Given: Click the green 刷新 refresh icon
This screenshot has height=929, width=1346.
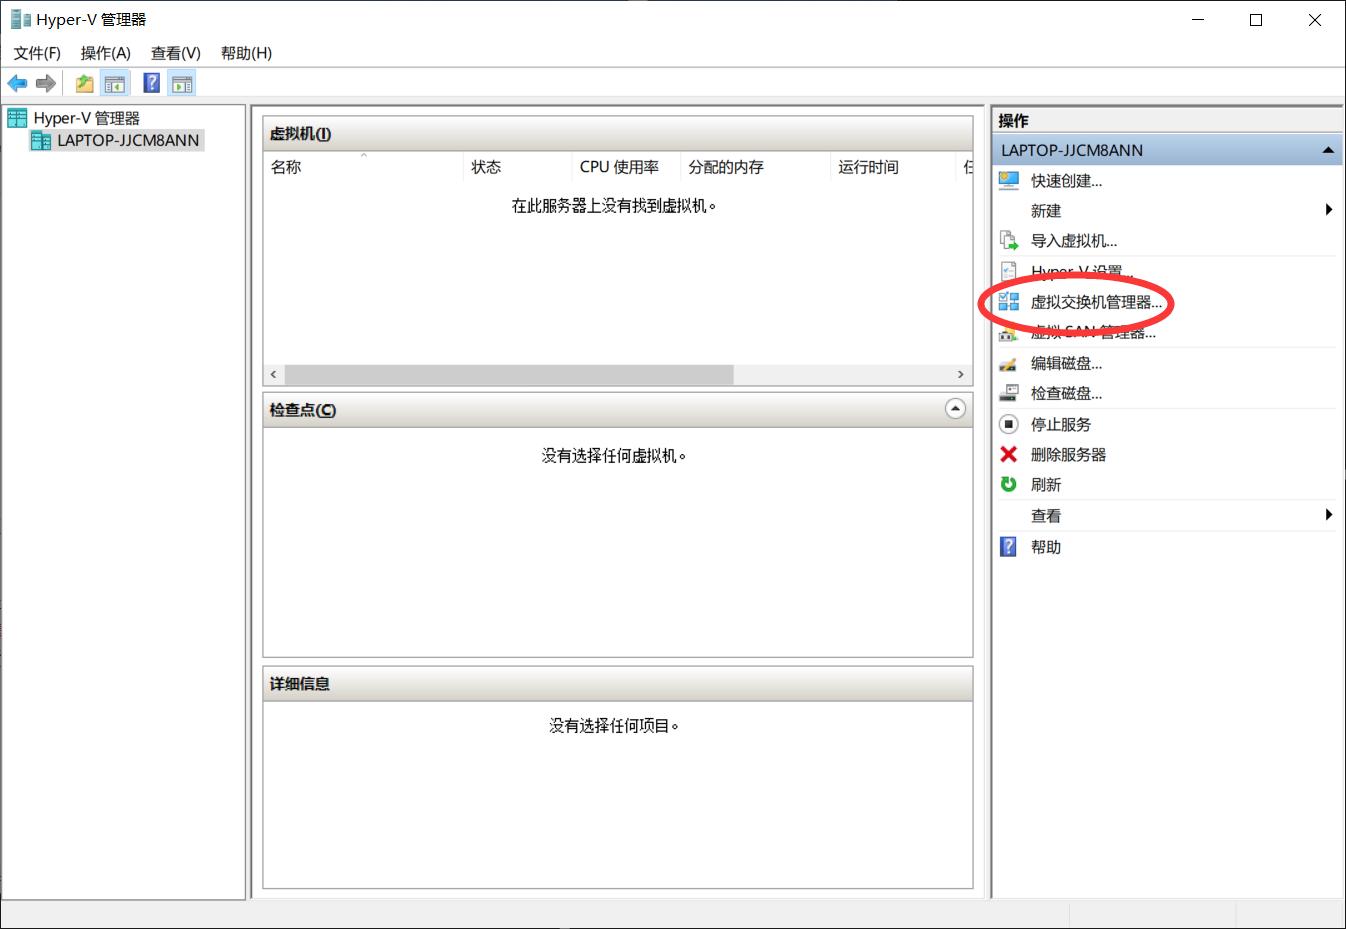Looking at the screenshot, I should coord(1009,484).
